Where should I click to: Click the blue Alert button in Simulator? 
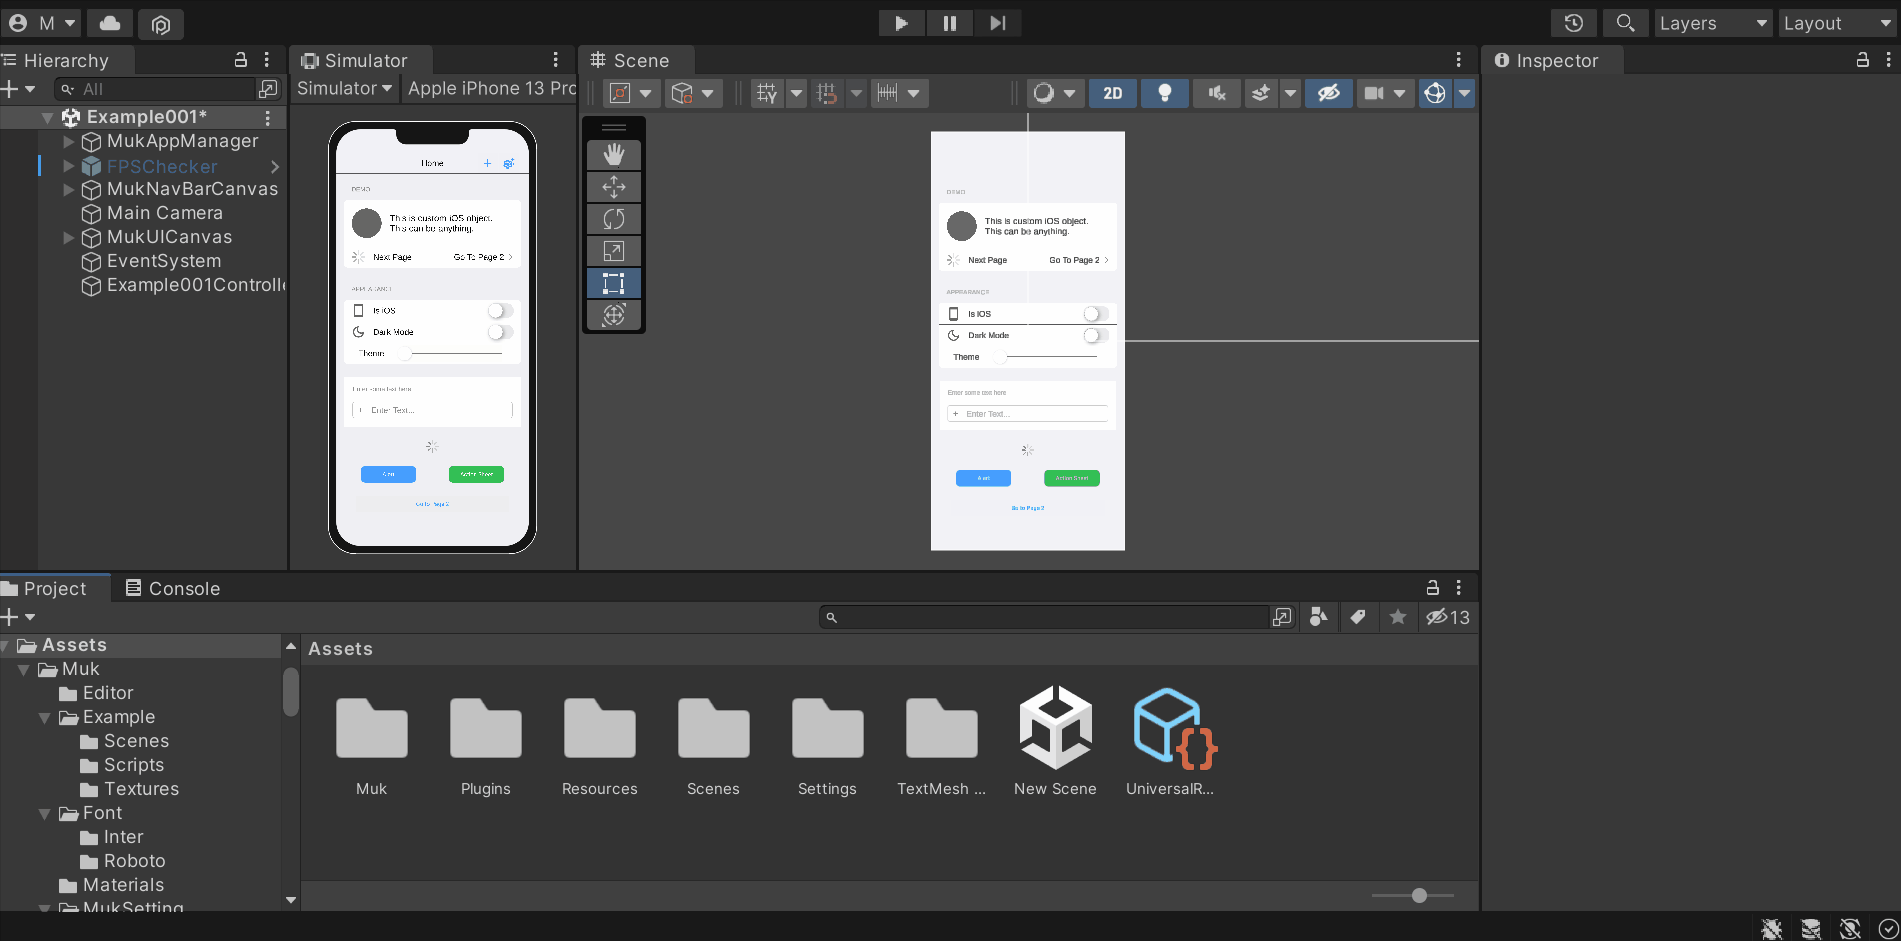pos(388,474)
